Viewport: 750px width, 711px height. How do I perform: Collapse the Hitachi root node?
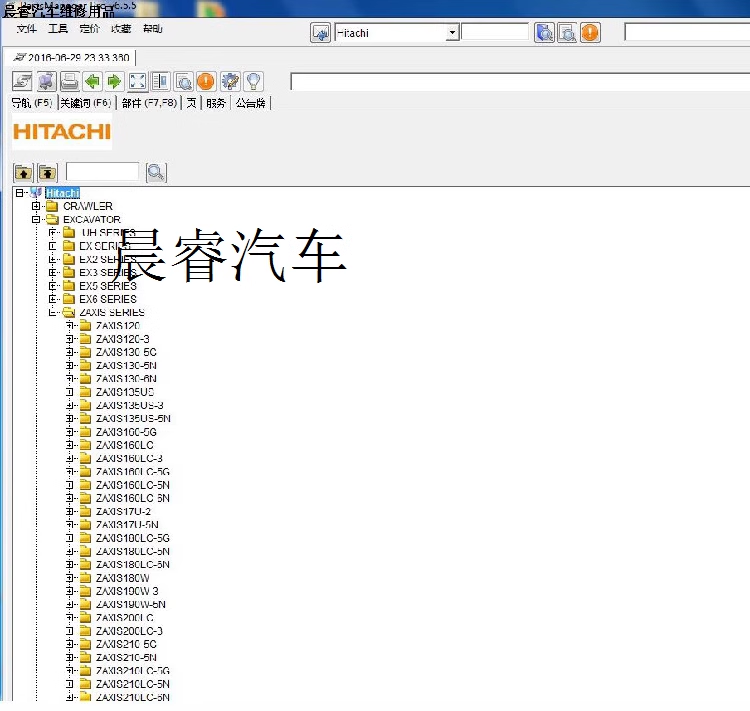pos(19,193)
